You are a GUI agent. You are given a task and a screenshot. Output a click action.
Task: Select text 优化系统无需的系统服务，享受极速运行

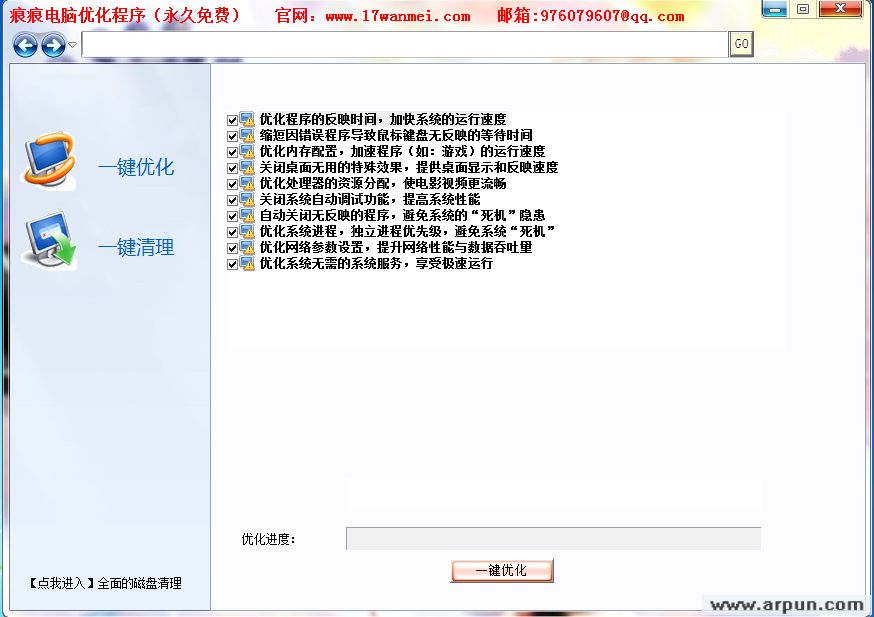376,264
